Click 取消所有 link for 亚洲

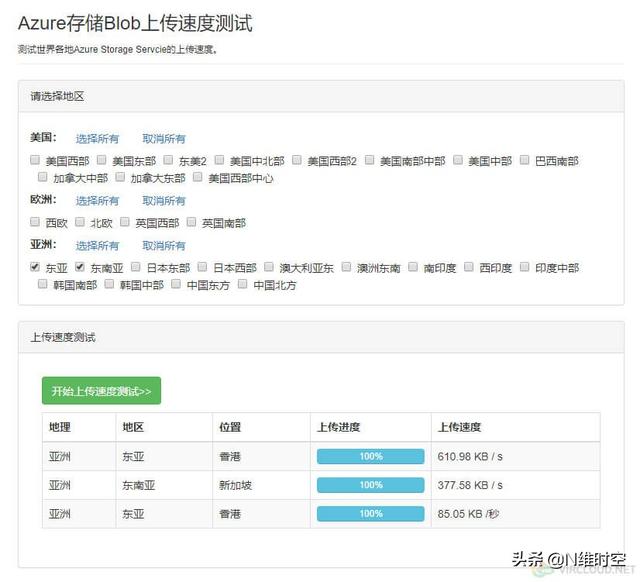tap(164, 246)
